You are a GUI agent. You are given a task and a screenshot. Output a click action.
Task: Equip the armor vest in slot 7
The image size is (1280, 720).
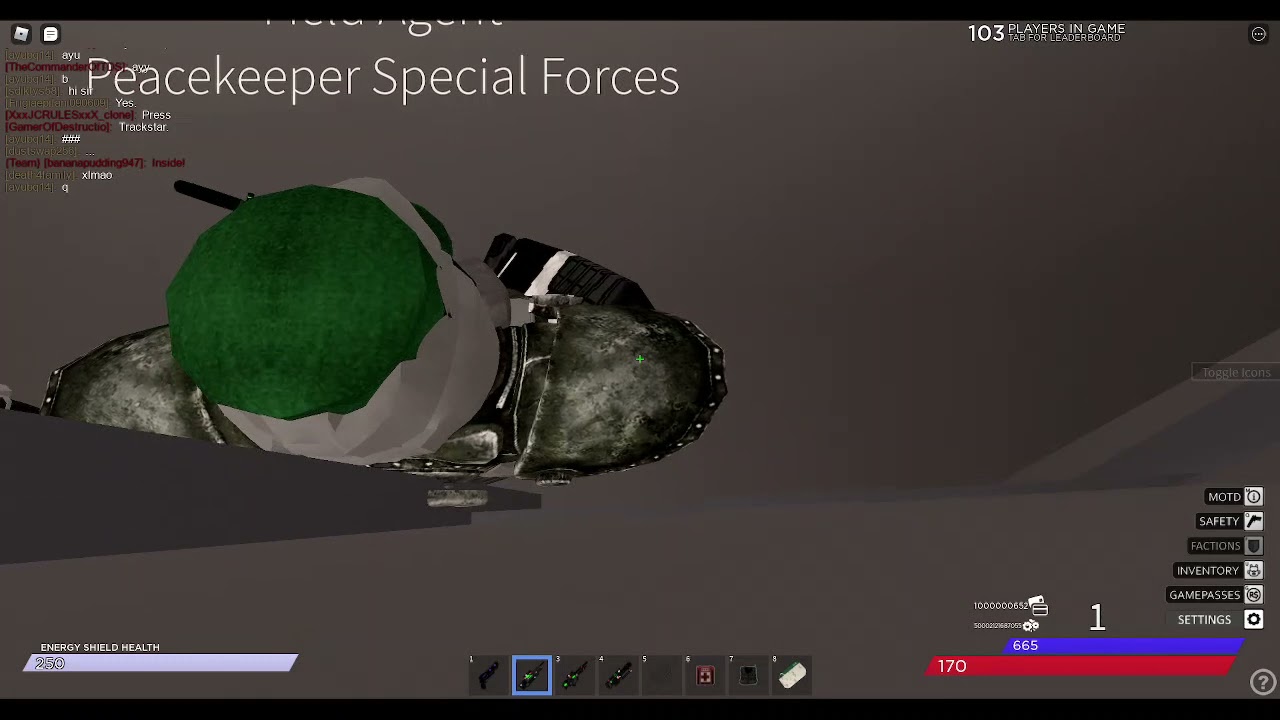click(748, 676)
